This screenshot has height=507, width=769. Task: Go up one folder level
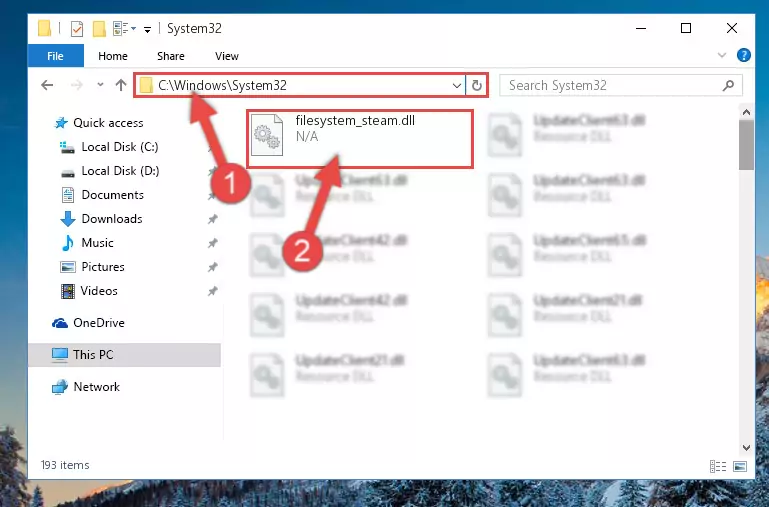pos(121,85)
